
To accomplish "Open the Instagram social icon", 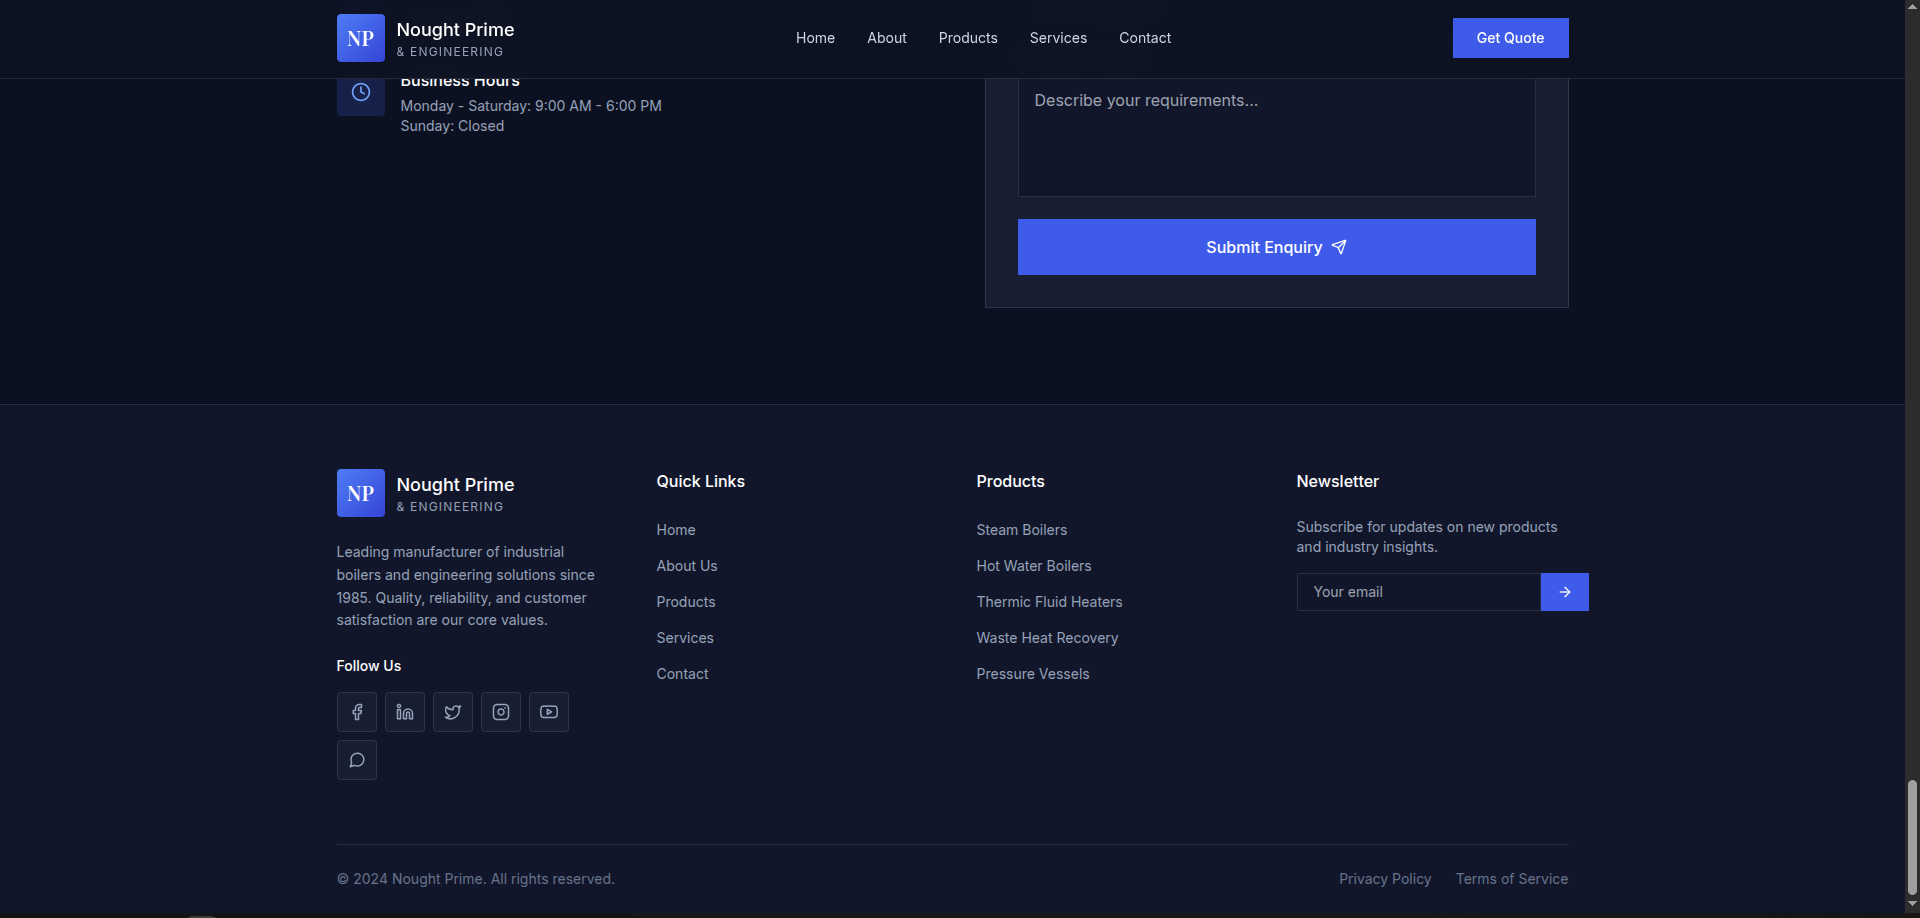I will [501, 712].
